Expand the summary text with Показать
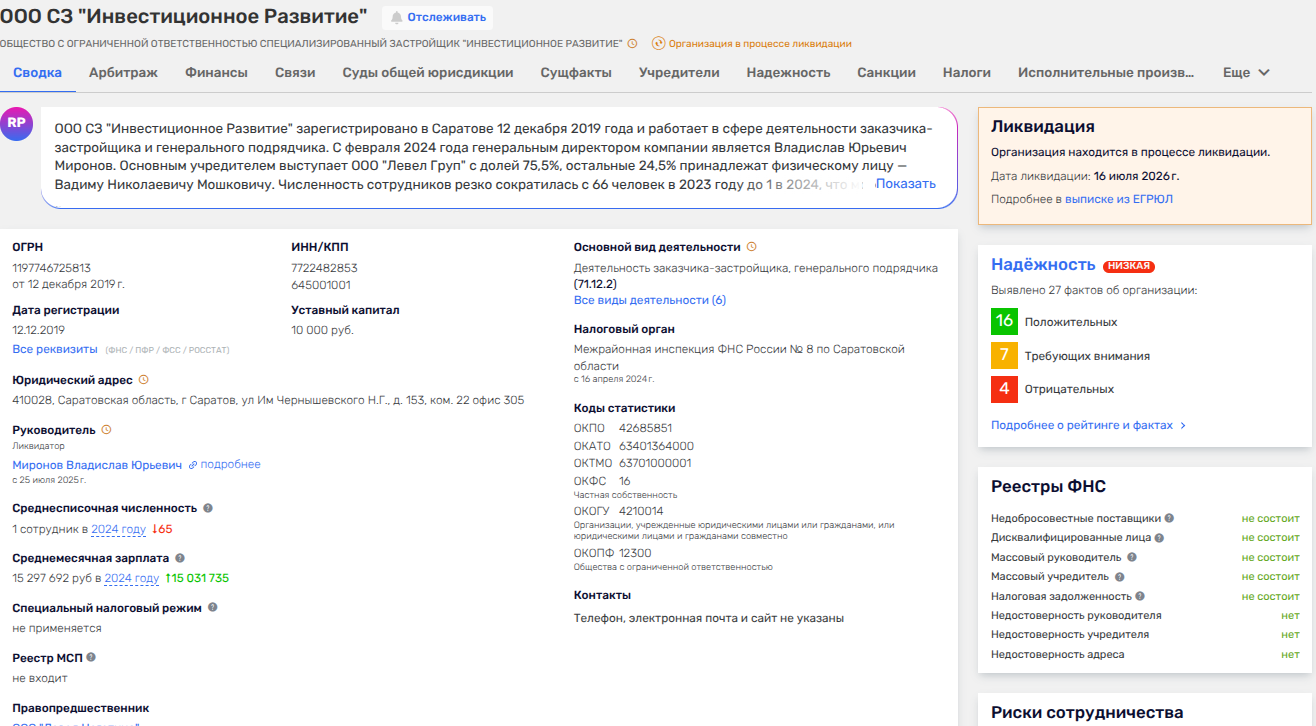This screenshot has height=726, width=1316. click(906, 184)
